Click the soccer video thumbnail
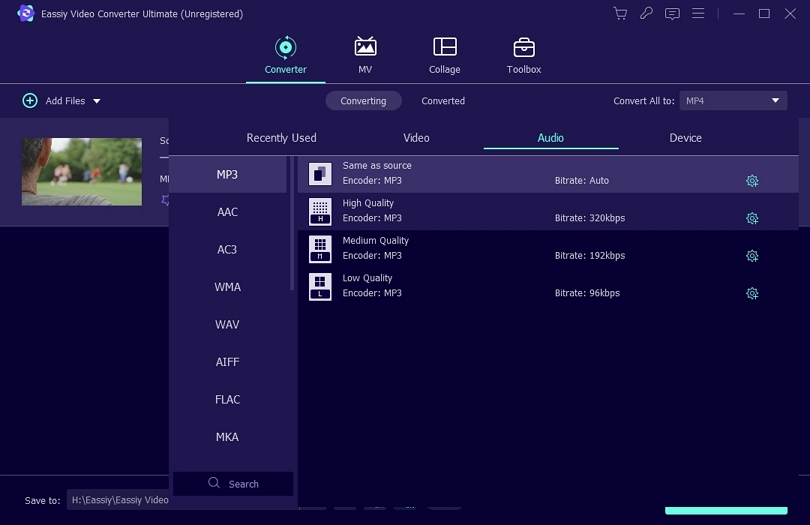This screenshot has height=525, width=810. pyautogui.click(x=82, y=172)
